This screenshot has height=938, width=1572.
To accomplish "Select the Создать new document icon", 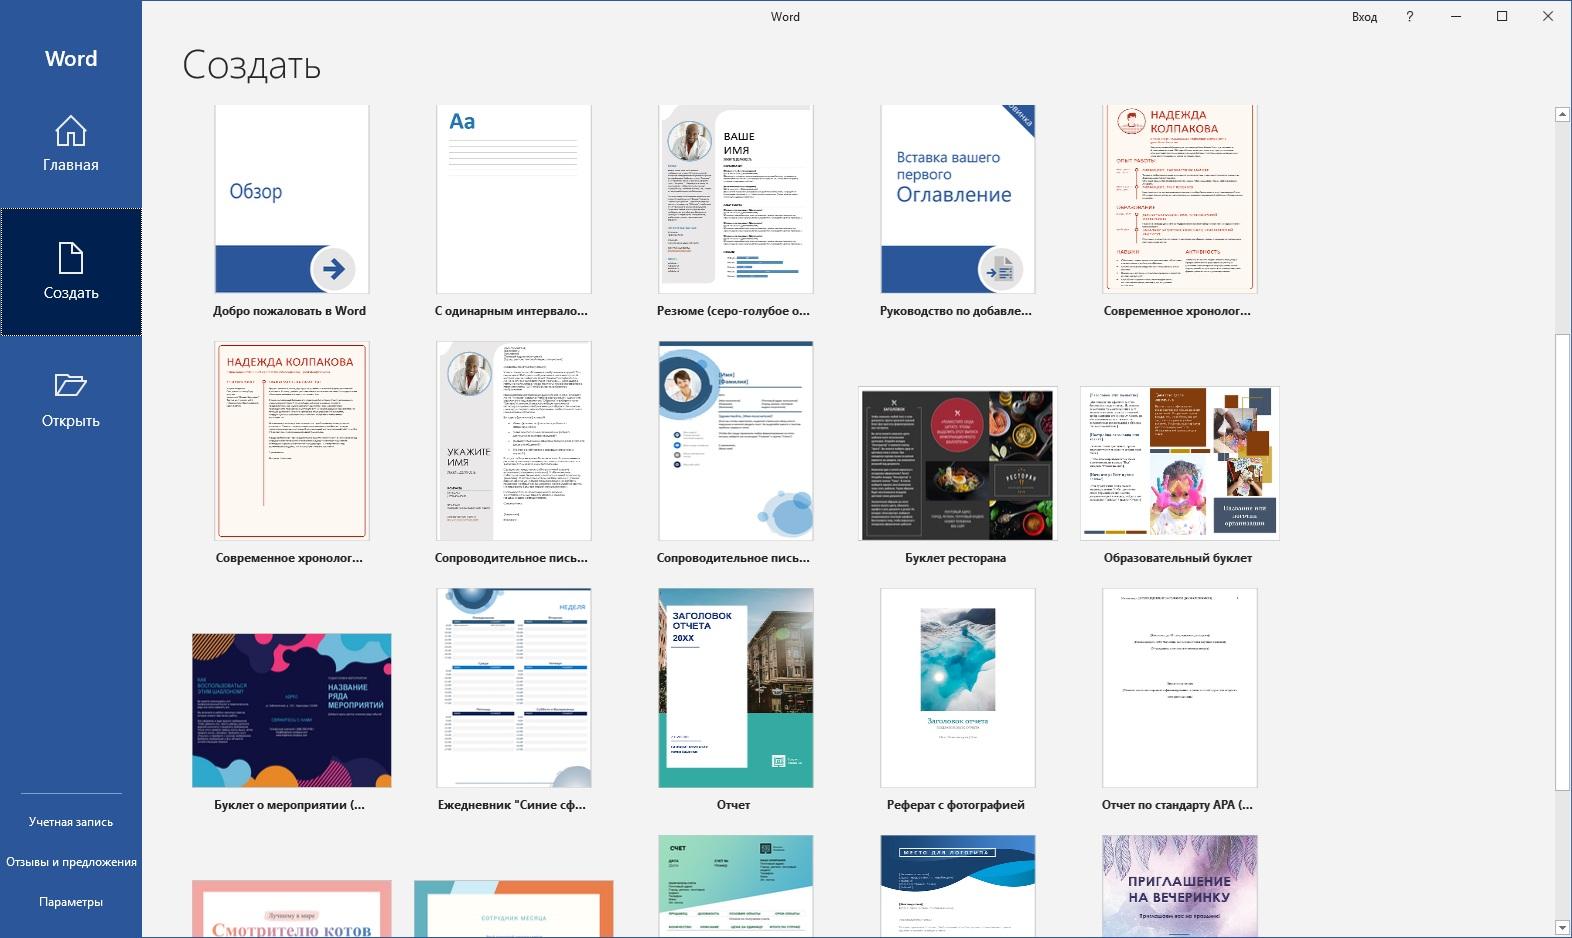I will pos(71,258).
